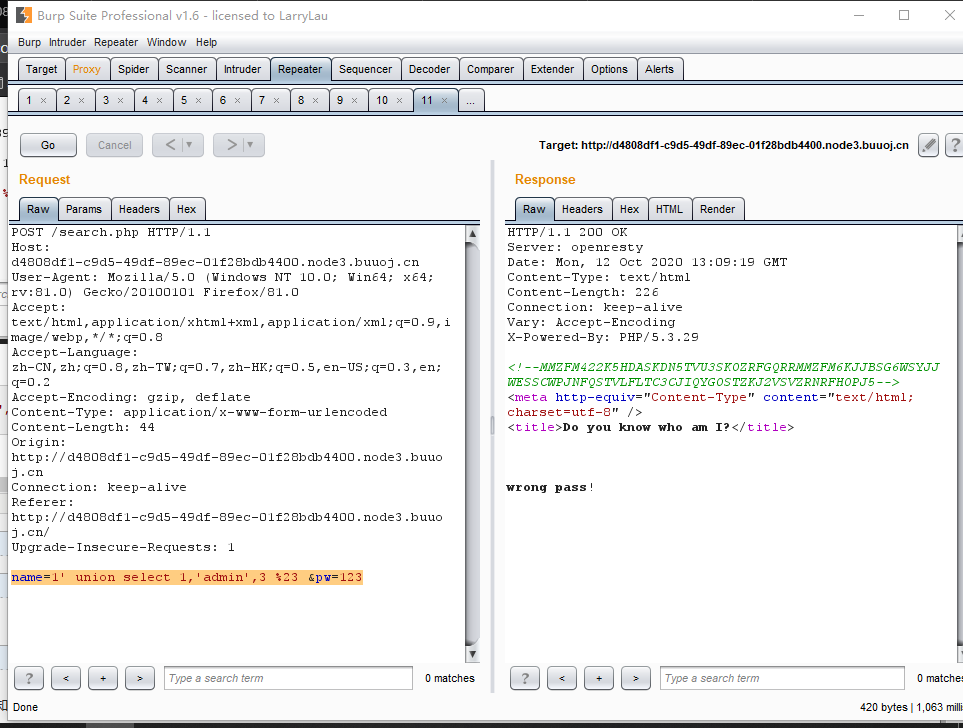This screenshot has height=728, width=963.
Task: Go to next match in request search
Action: click(x=140, y=678)
